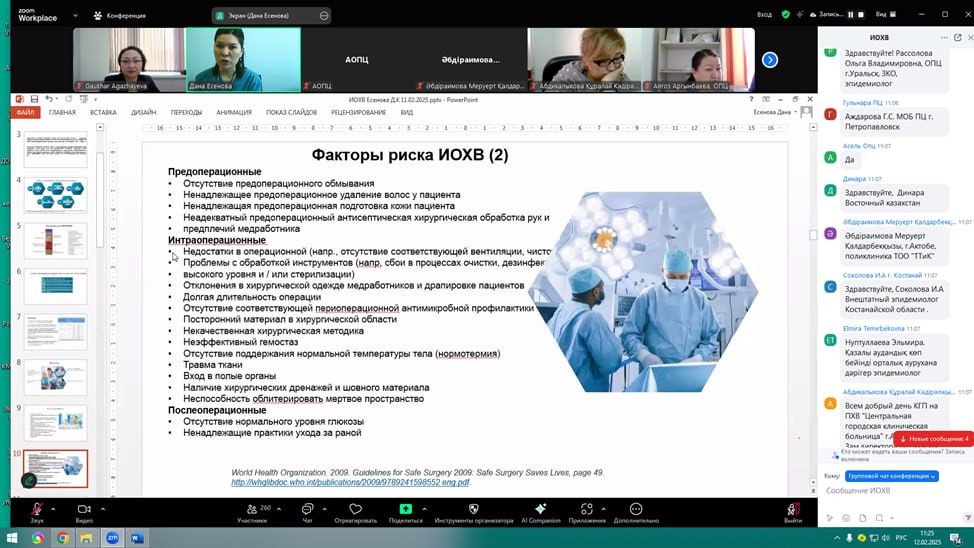This screenshot has width=974, height=548.
Task: Open the Animation ribbon tab
Action: tap(234, 113)
